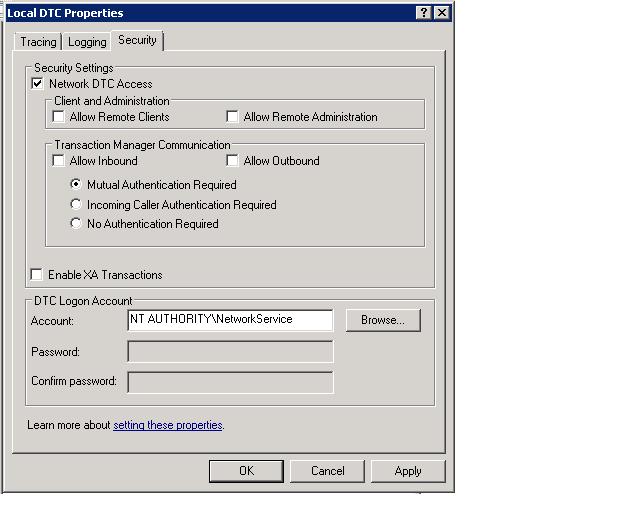Check the Allow Outbound option
Screen dimensions: 640x512
233,161
